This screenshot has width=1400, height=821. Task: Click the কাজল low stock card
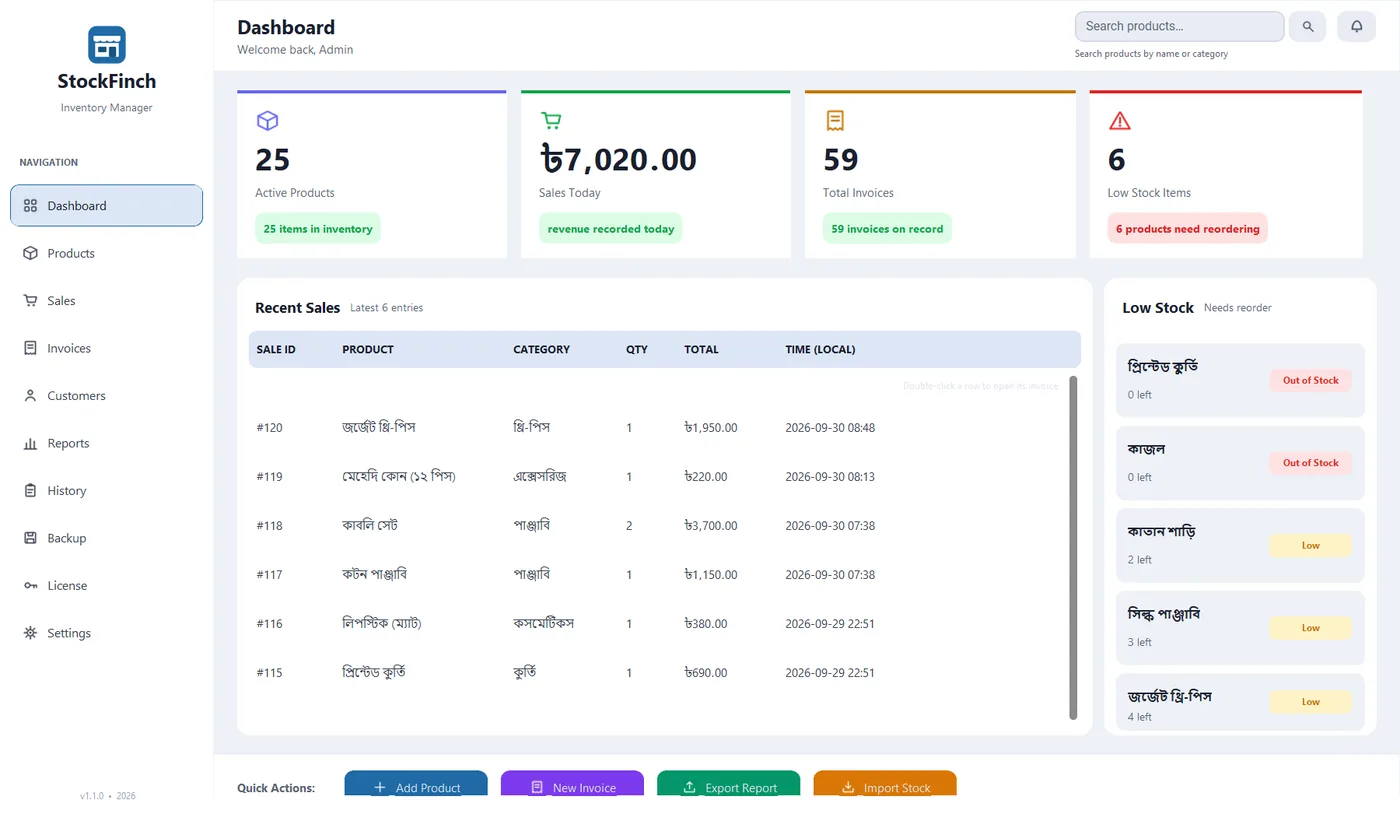tap(1240, 463)
